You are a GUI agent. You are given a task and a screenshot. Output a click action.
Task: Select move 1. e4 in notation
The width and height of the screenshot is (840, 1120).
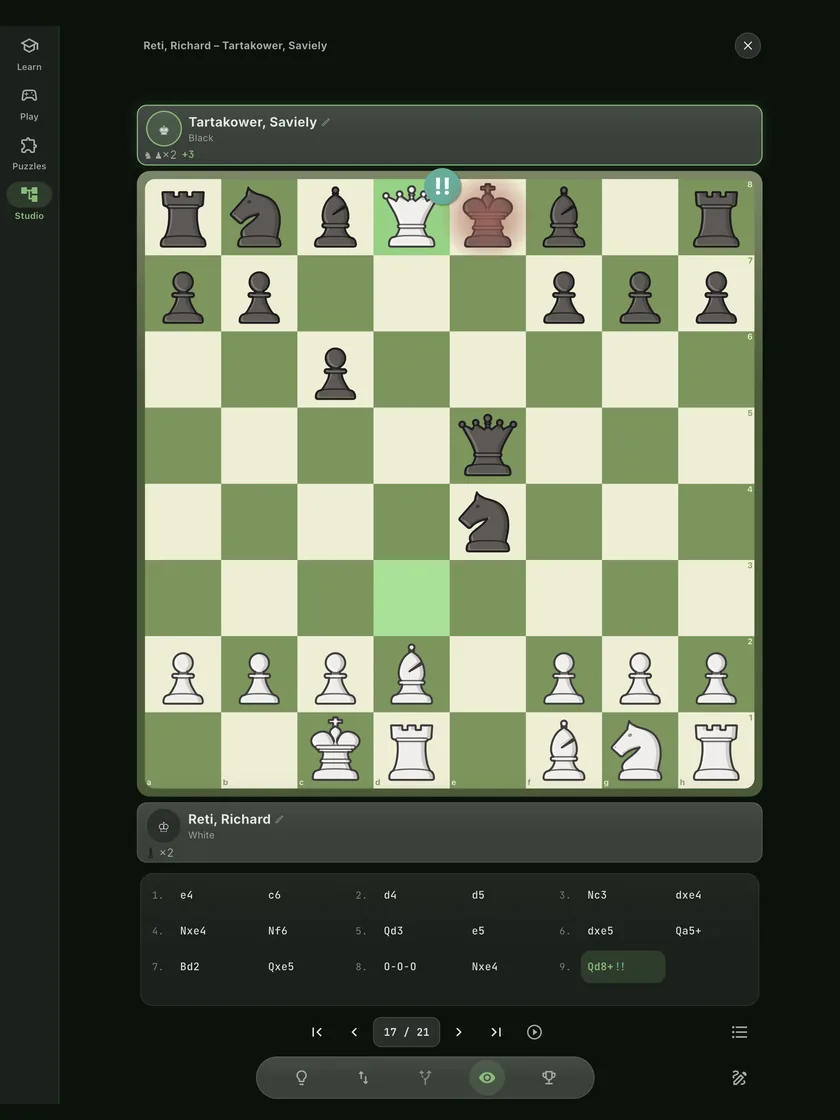[x=186, y=895]
